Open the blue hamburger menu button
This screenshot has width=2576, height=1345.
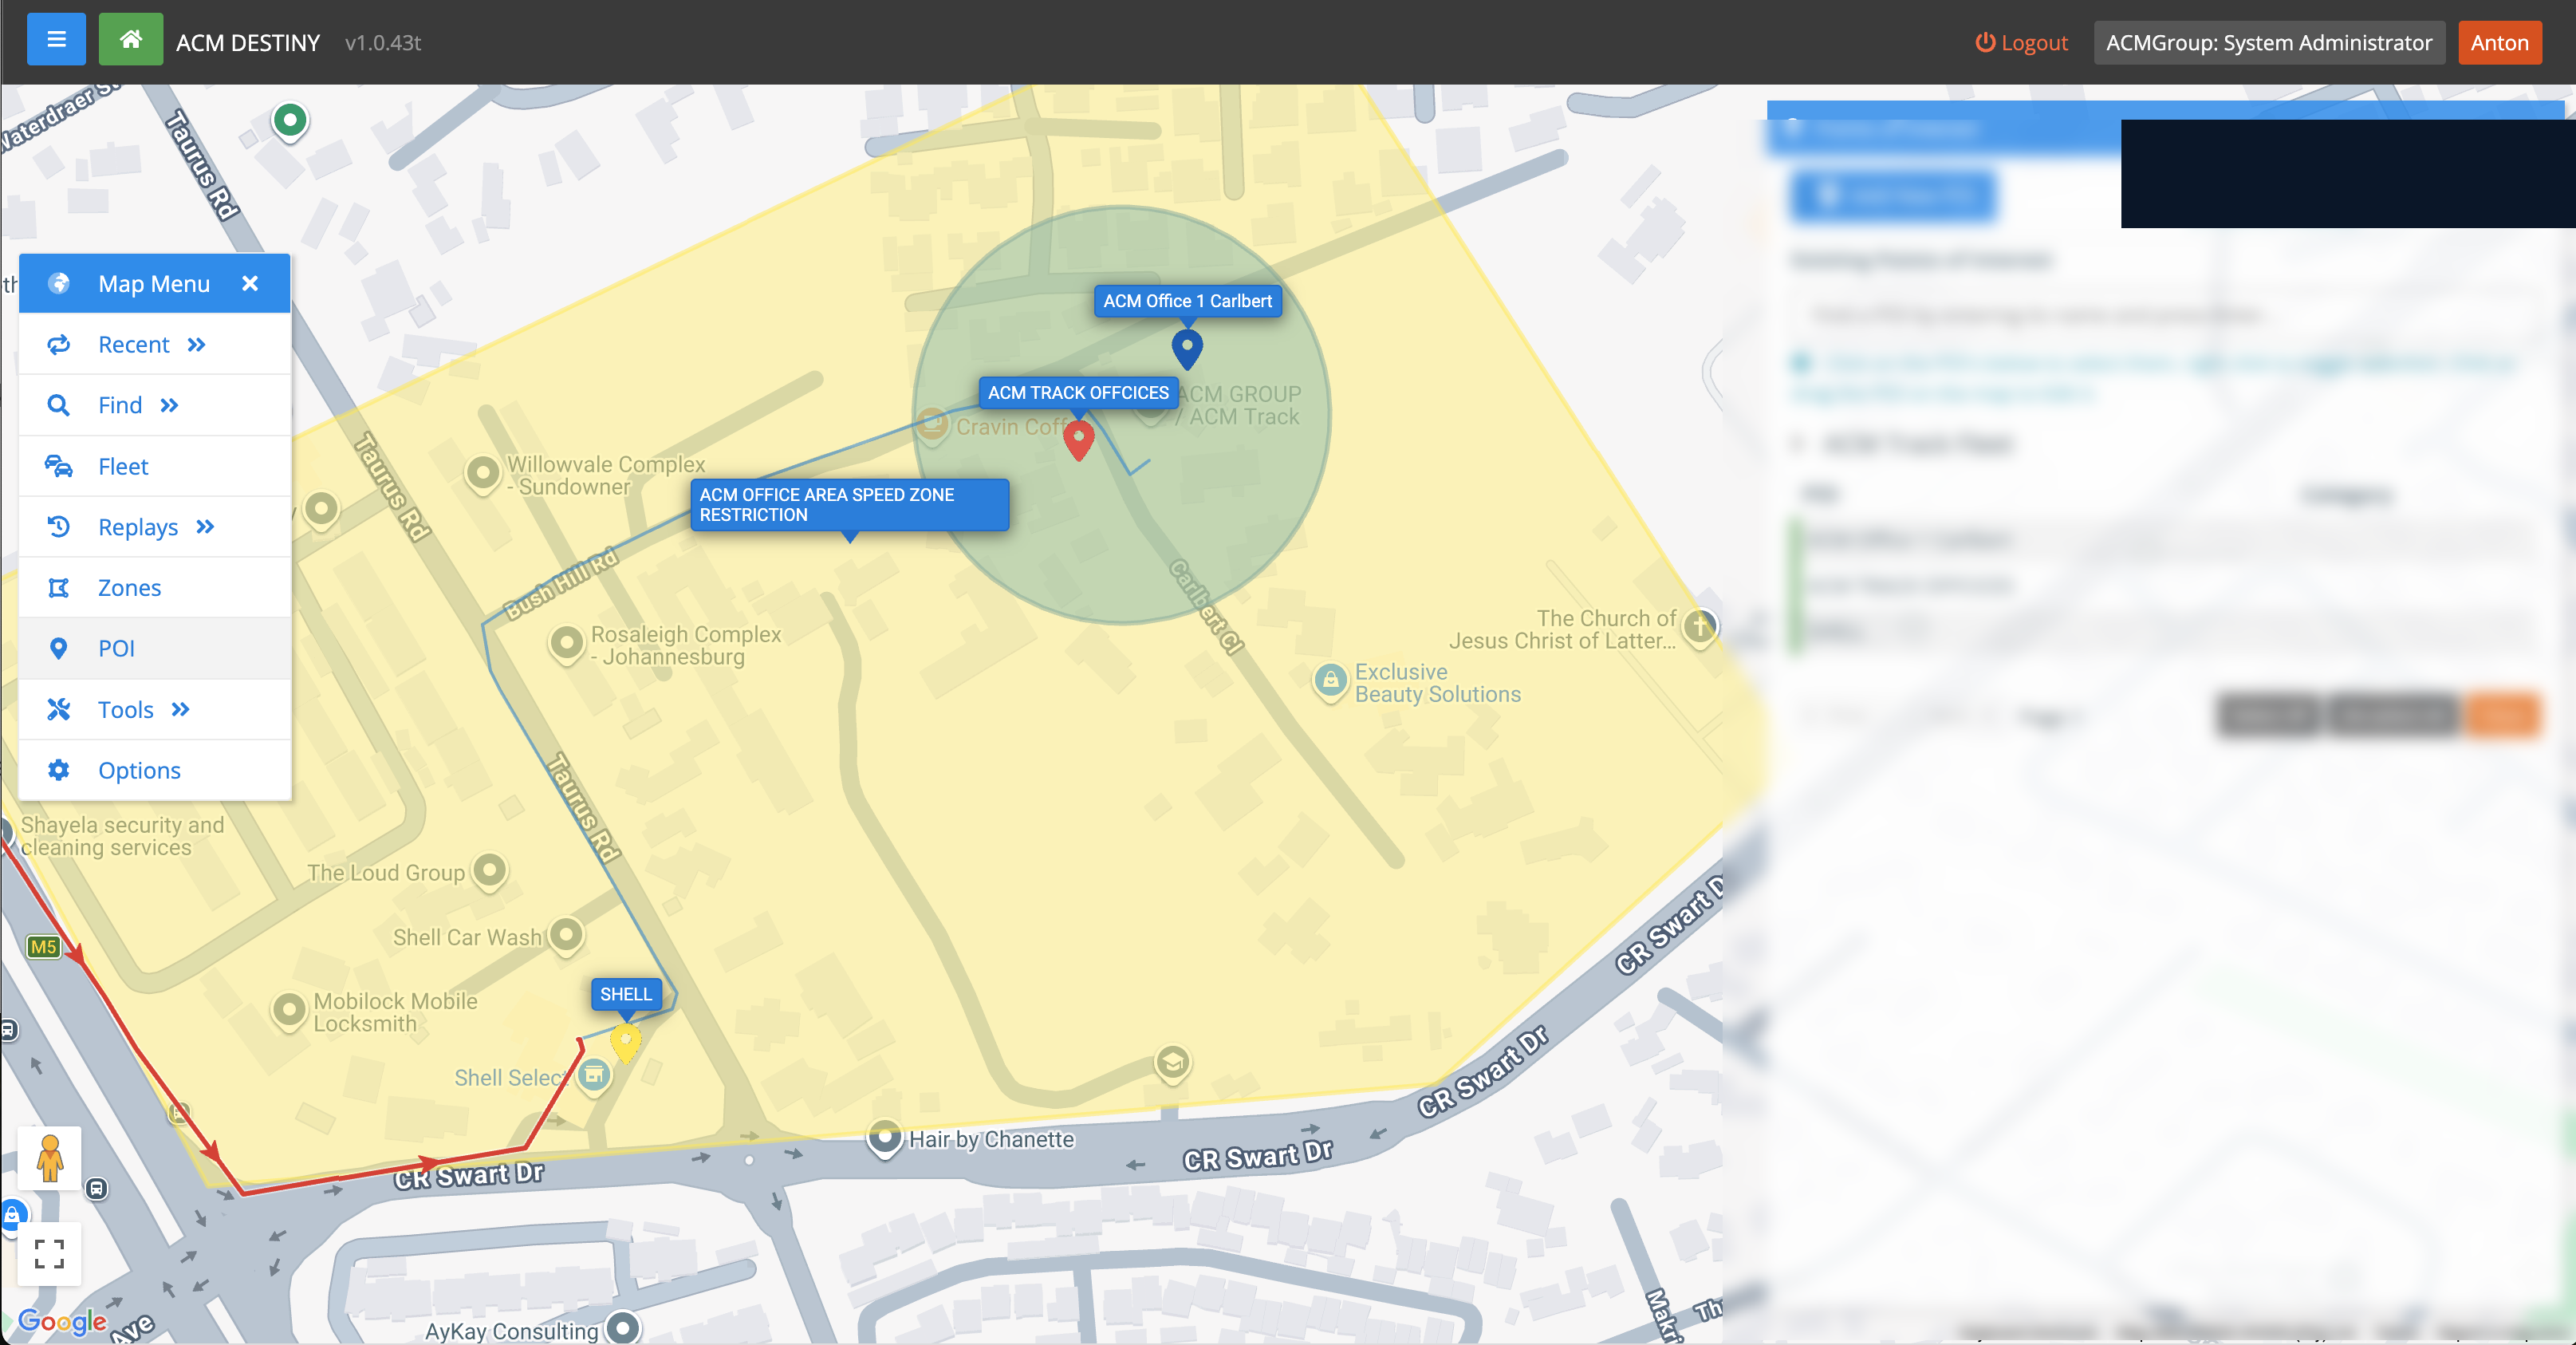tap(56, 40)
